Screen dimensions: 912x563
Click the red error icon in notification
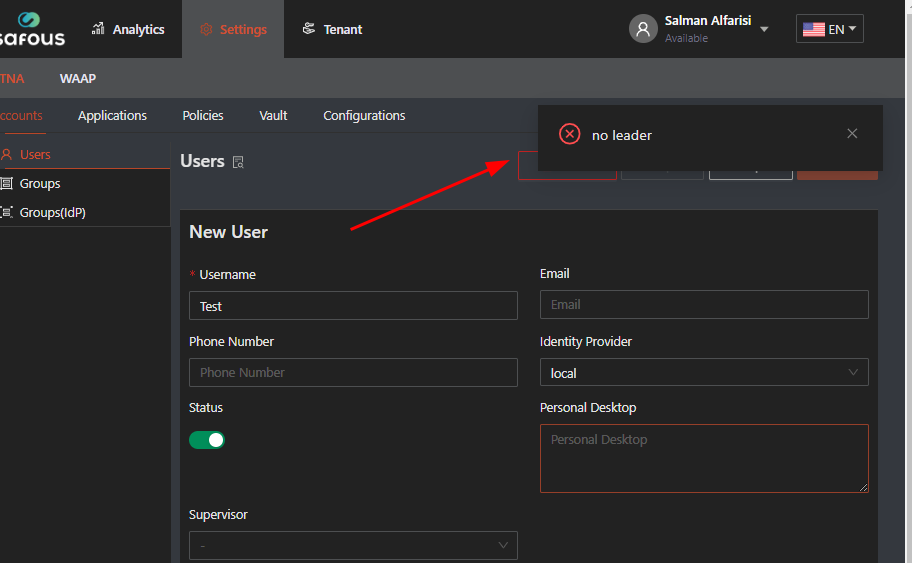(x=569, y=134)
